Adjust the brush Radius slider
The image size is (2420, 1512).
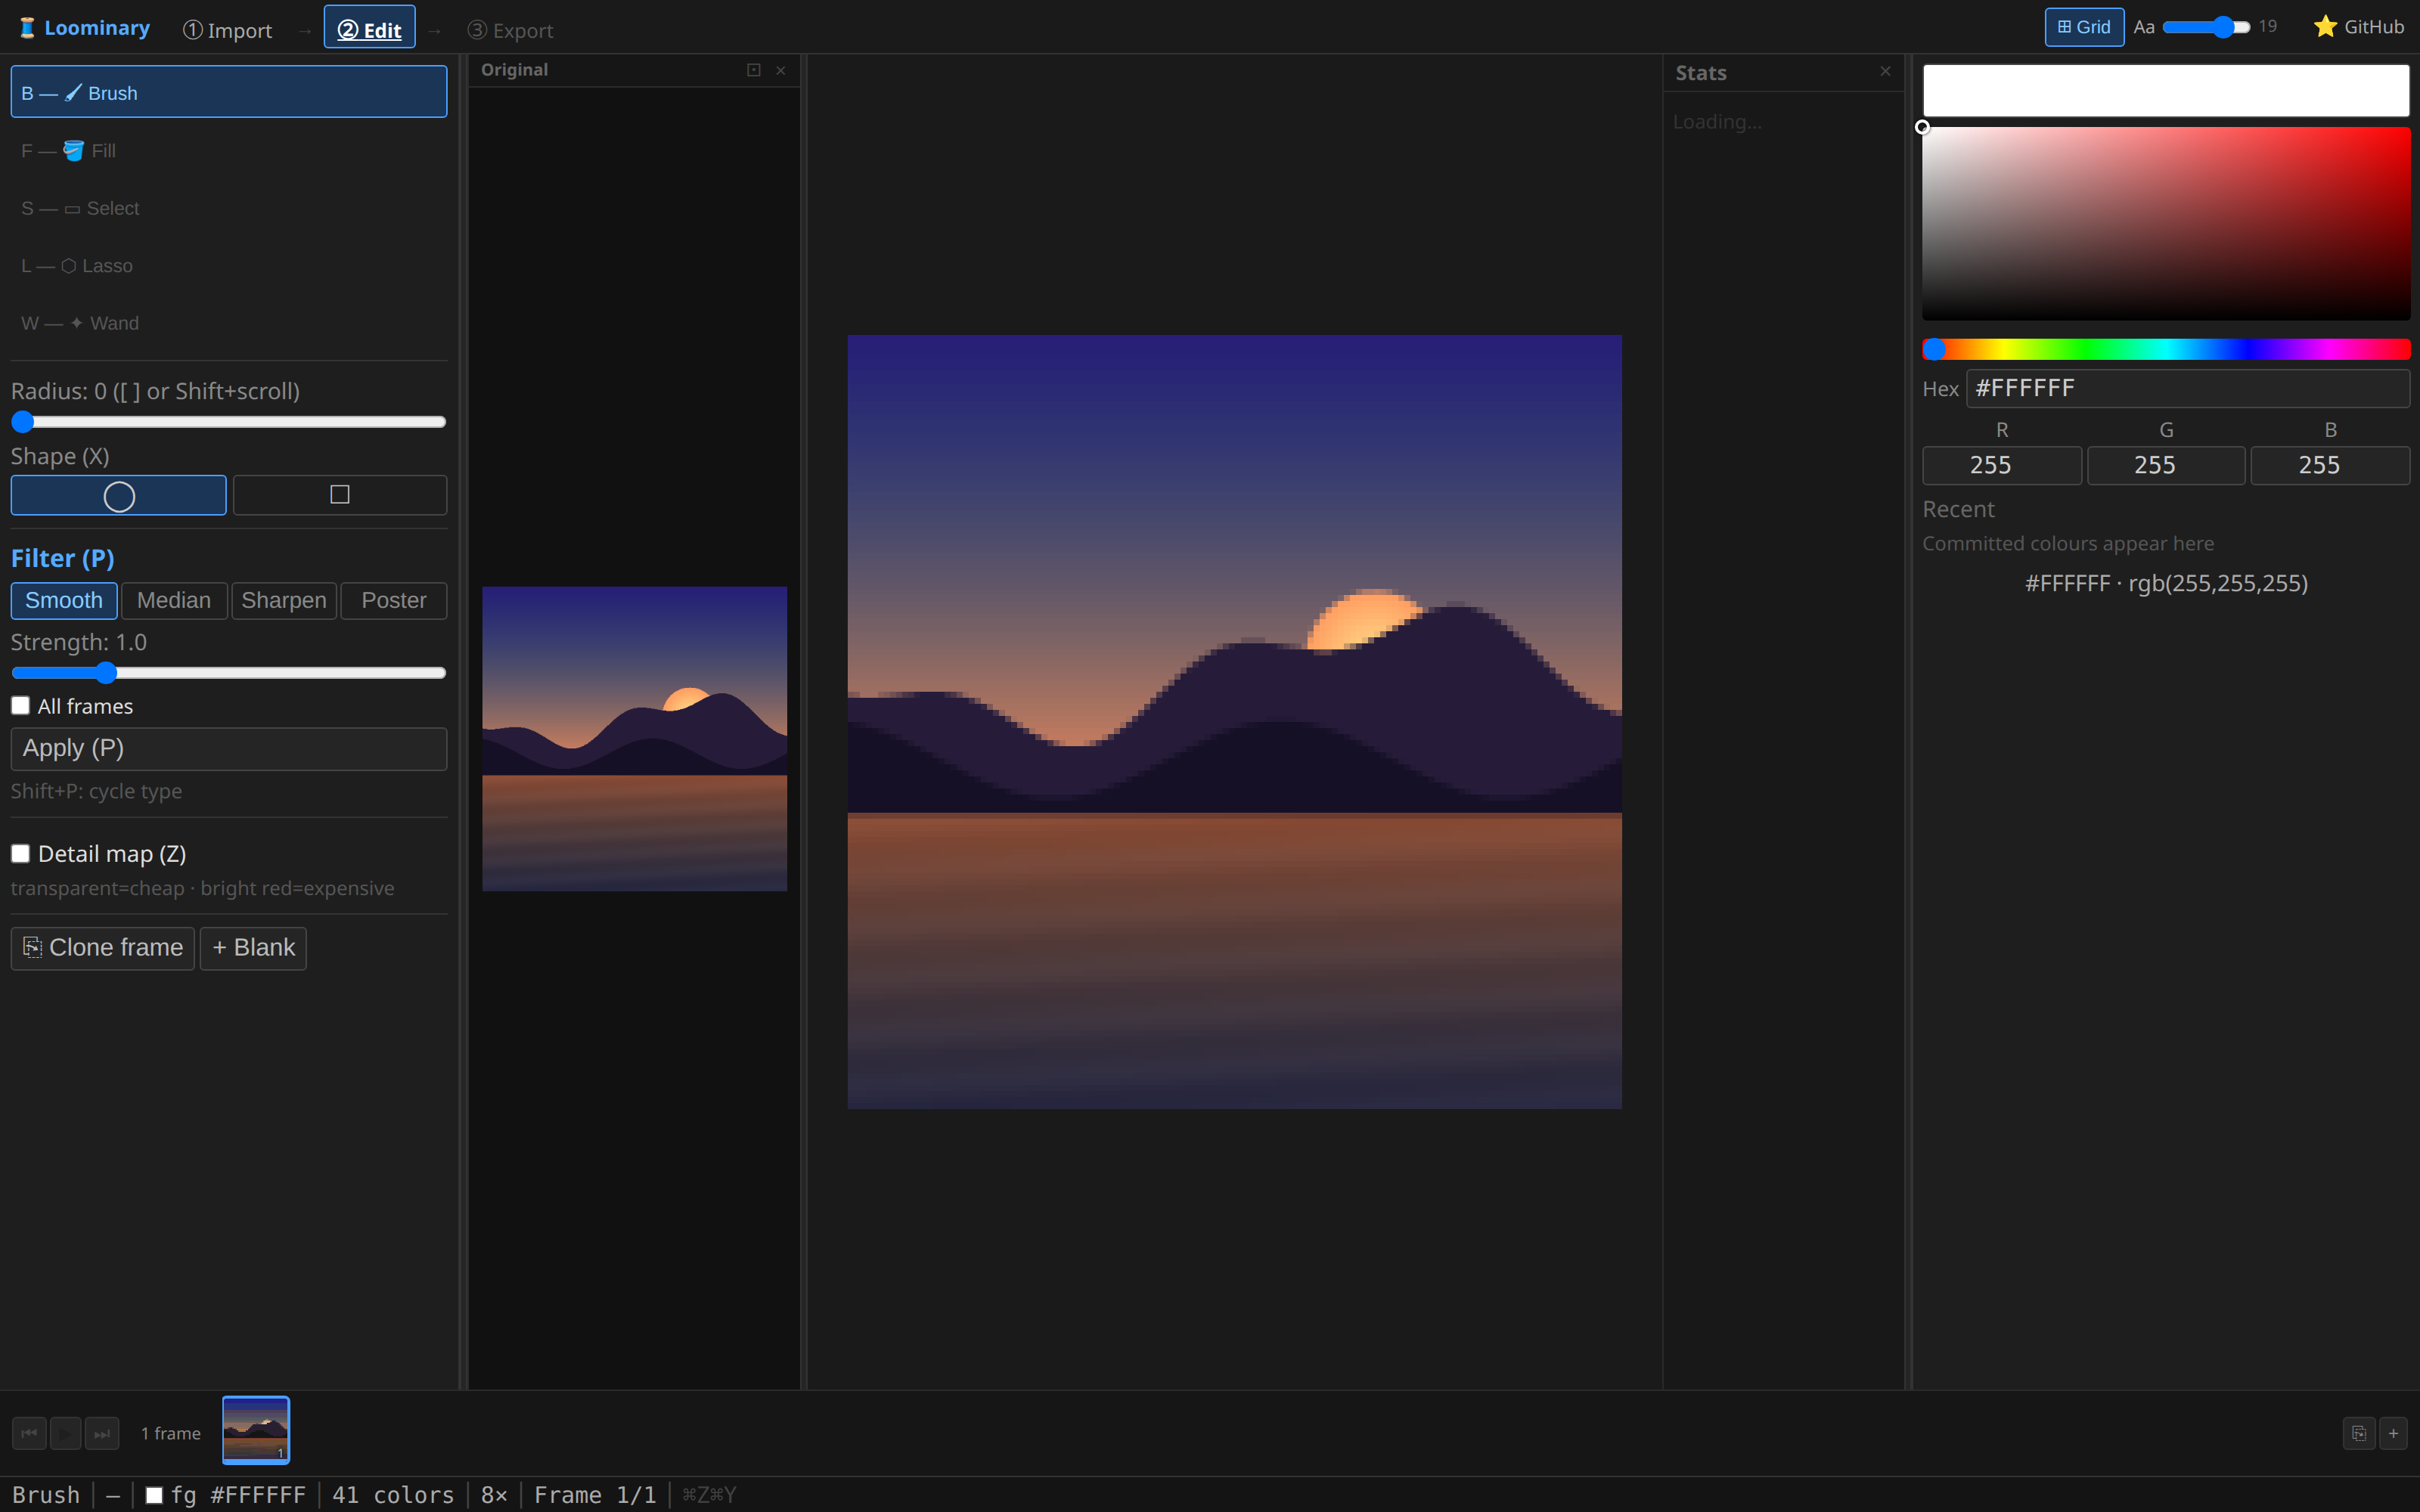point(228,422)
